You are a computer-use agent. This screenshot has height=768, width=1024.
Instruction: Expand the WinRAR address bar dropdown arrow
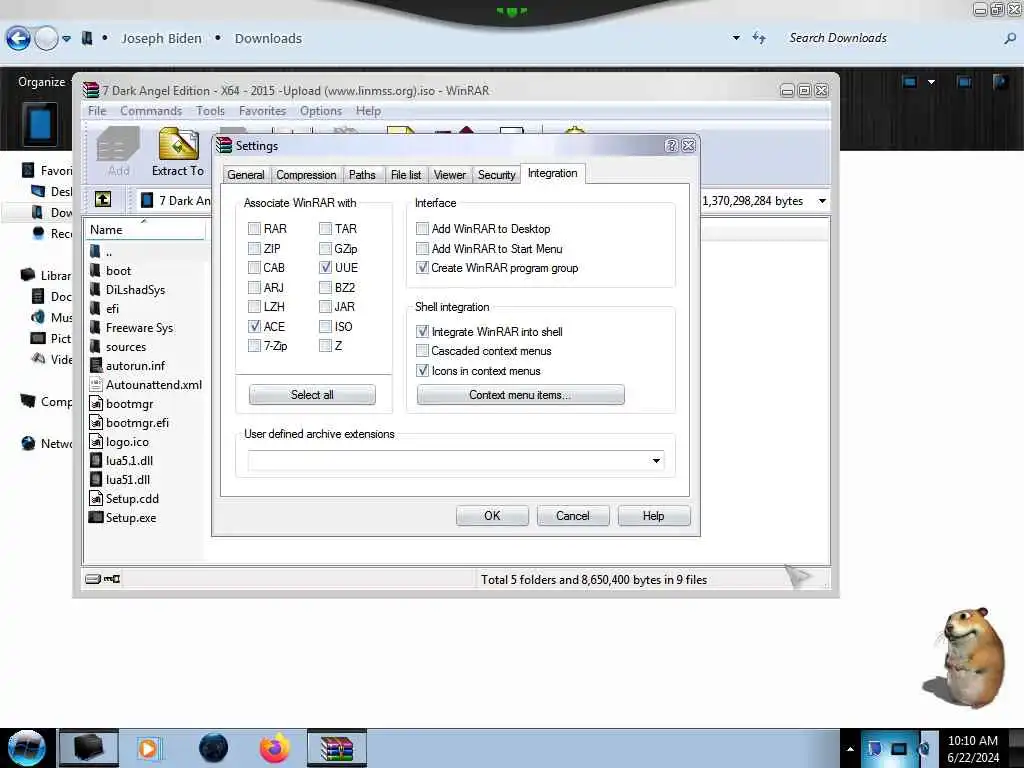point(822,200)
